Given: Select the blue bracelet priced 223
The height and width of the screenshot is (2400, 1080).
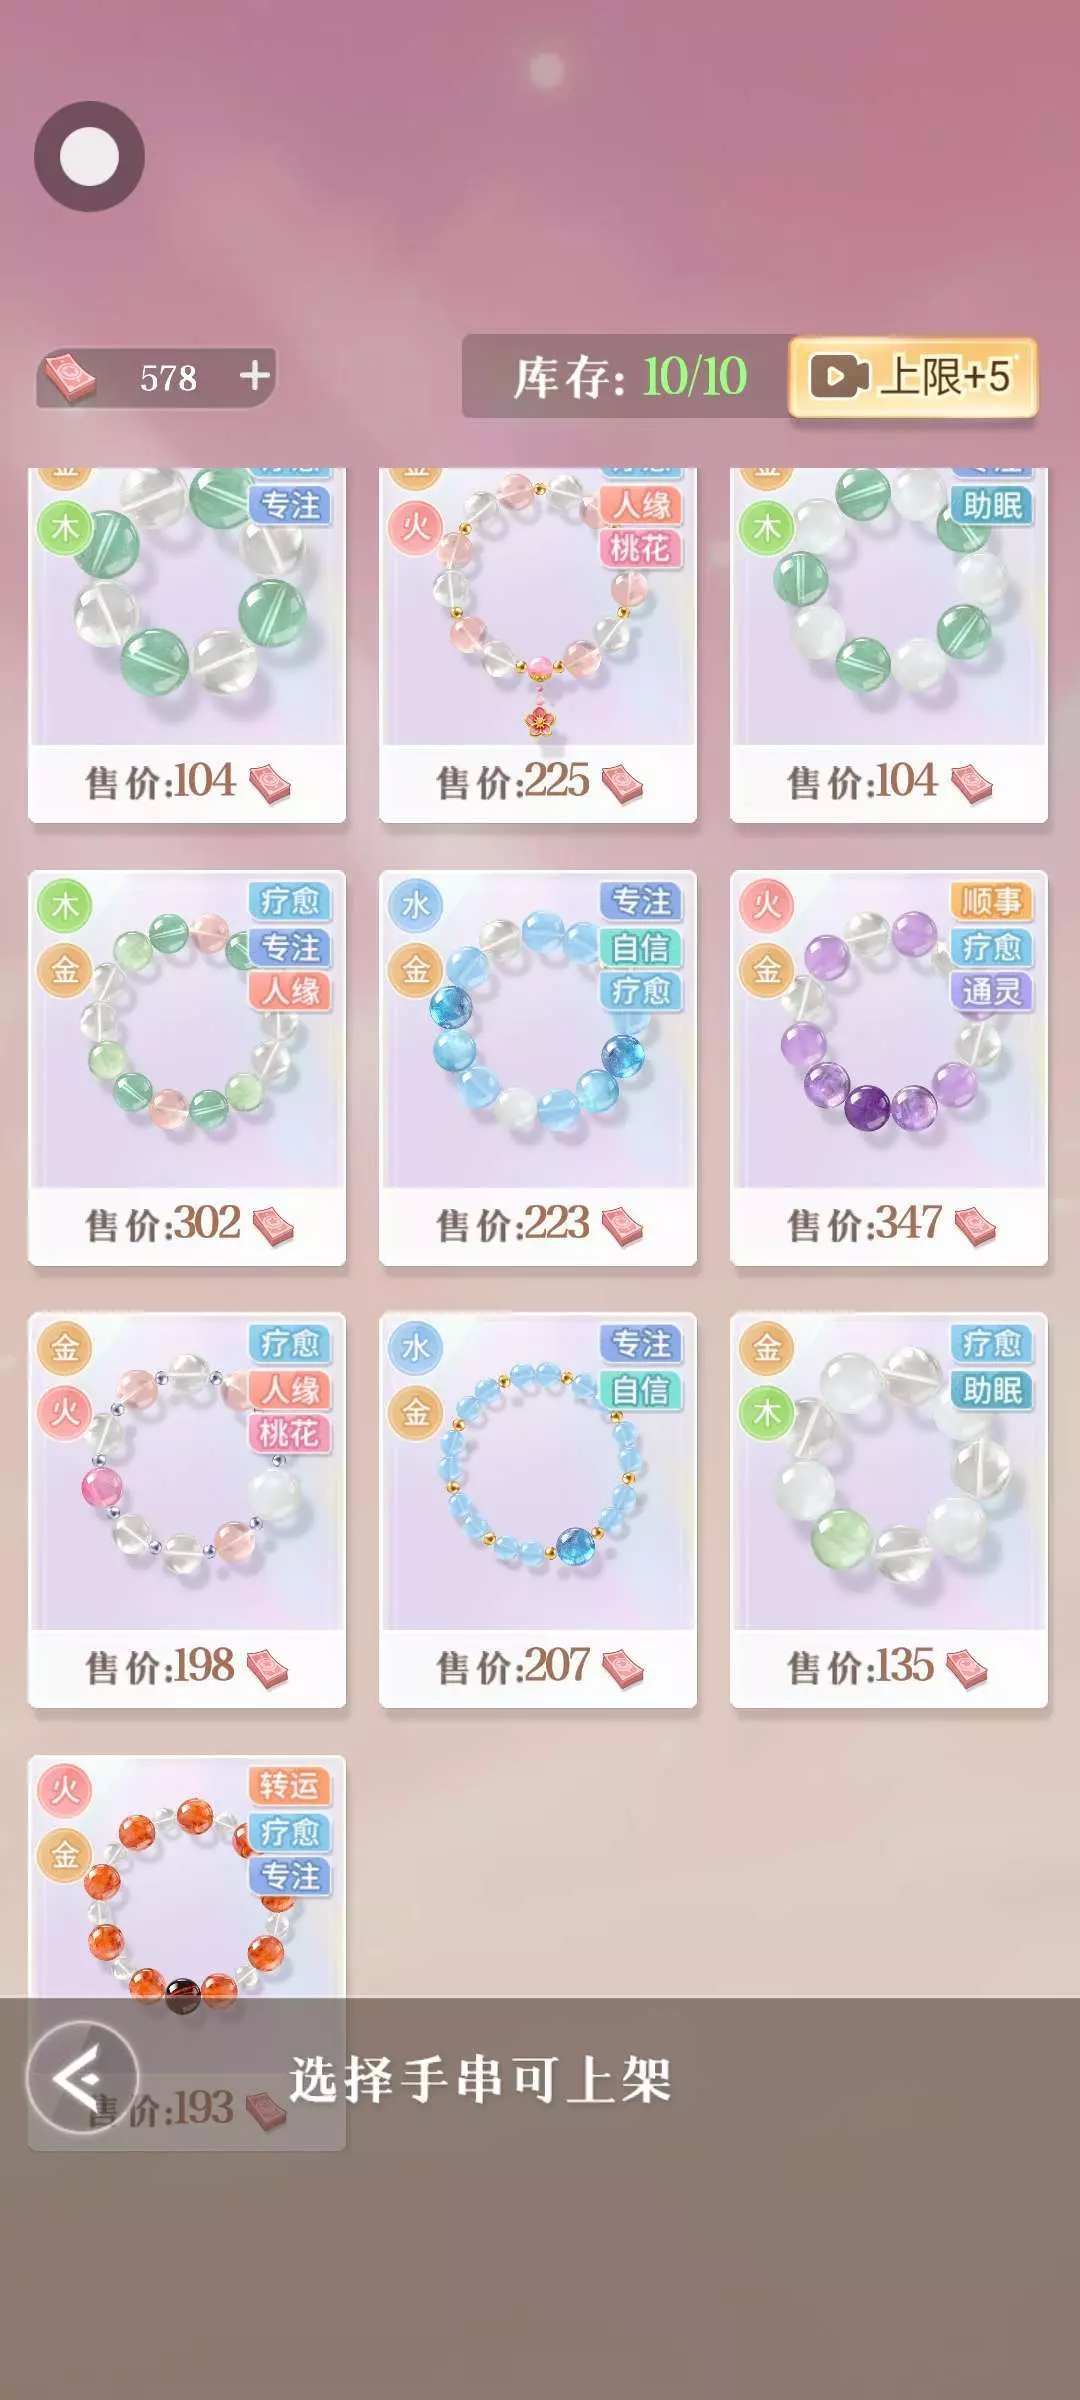Looking at the screenshot, I should pyautogui.click(x=538, y=1067).
